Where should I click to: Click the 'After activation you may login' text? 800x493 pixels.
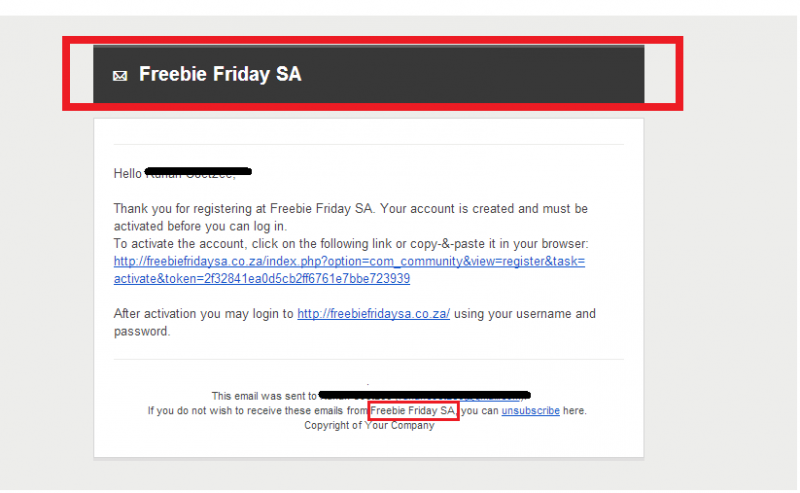pyautogui.click(x=204, y=313)
